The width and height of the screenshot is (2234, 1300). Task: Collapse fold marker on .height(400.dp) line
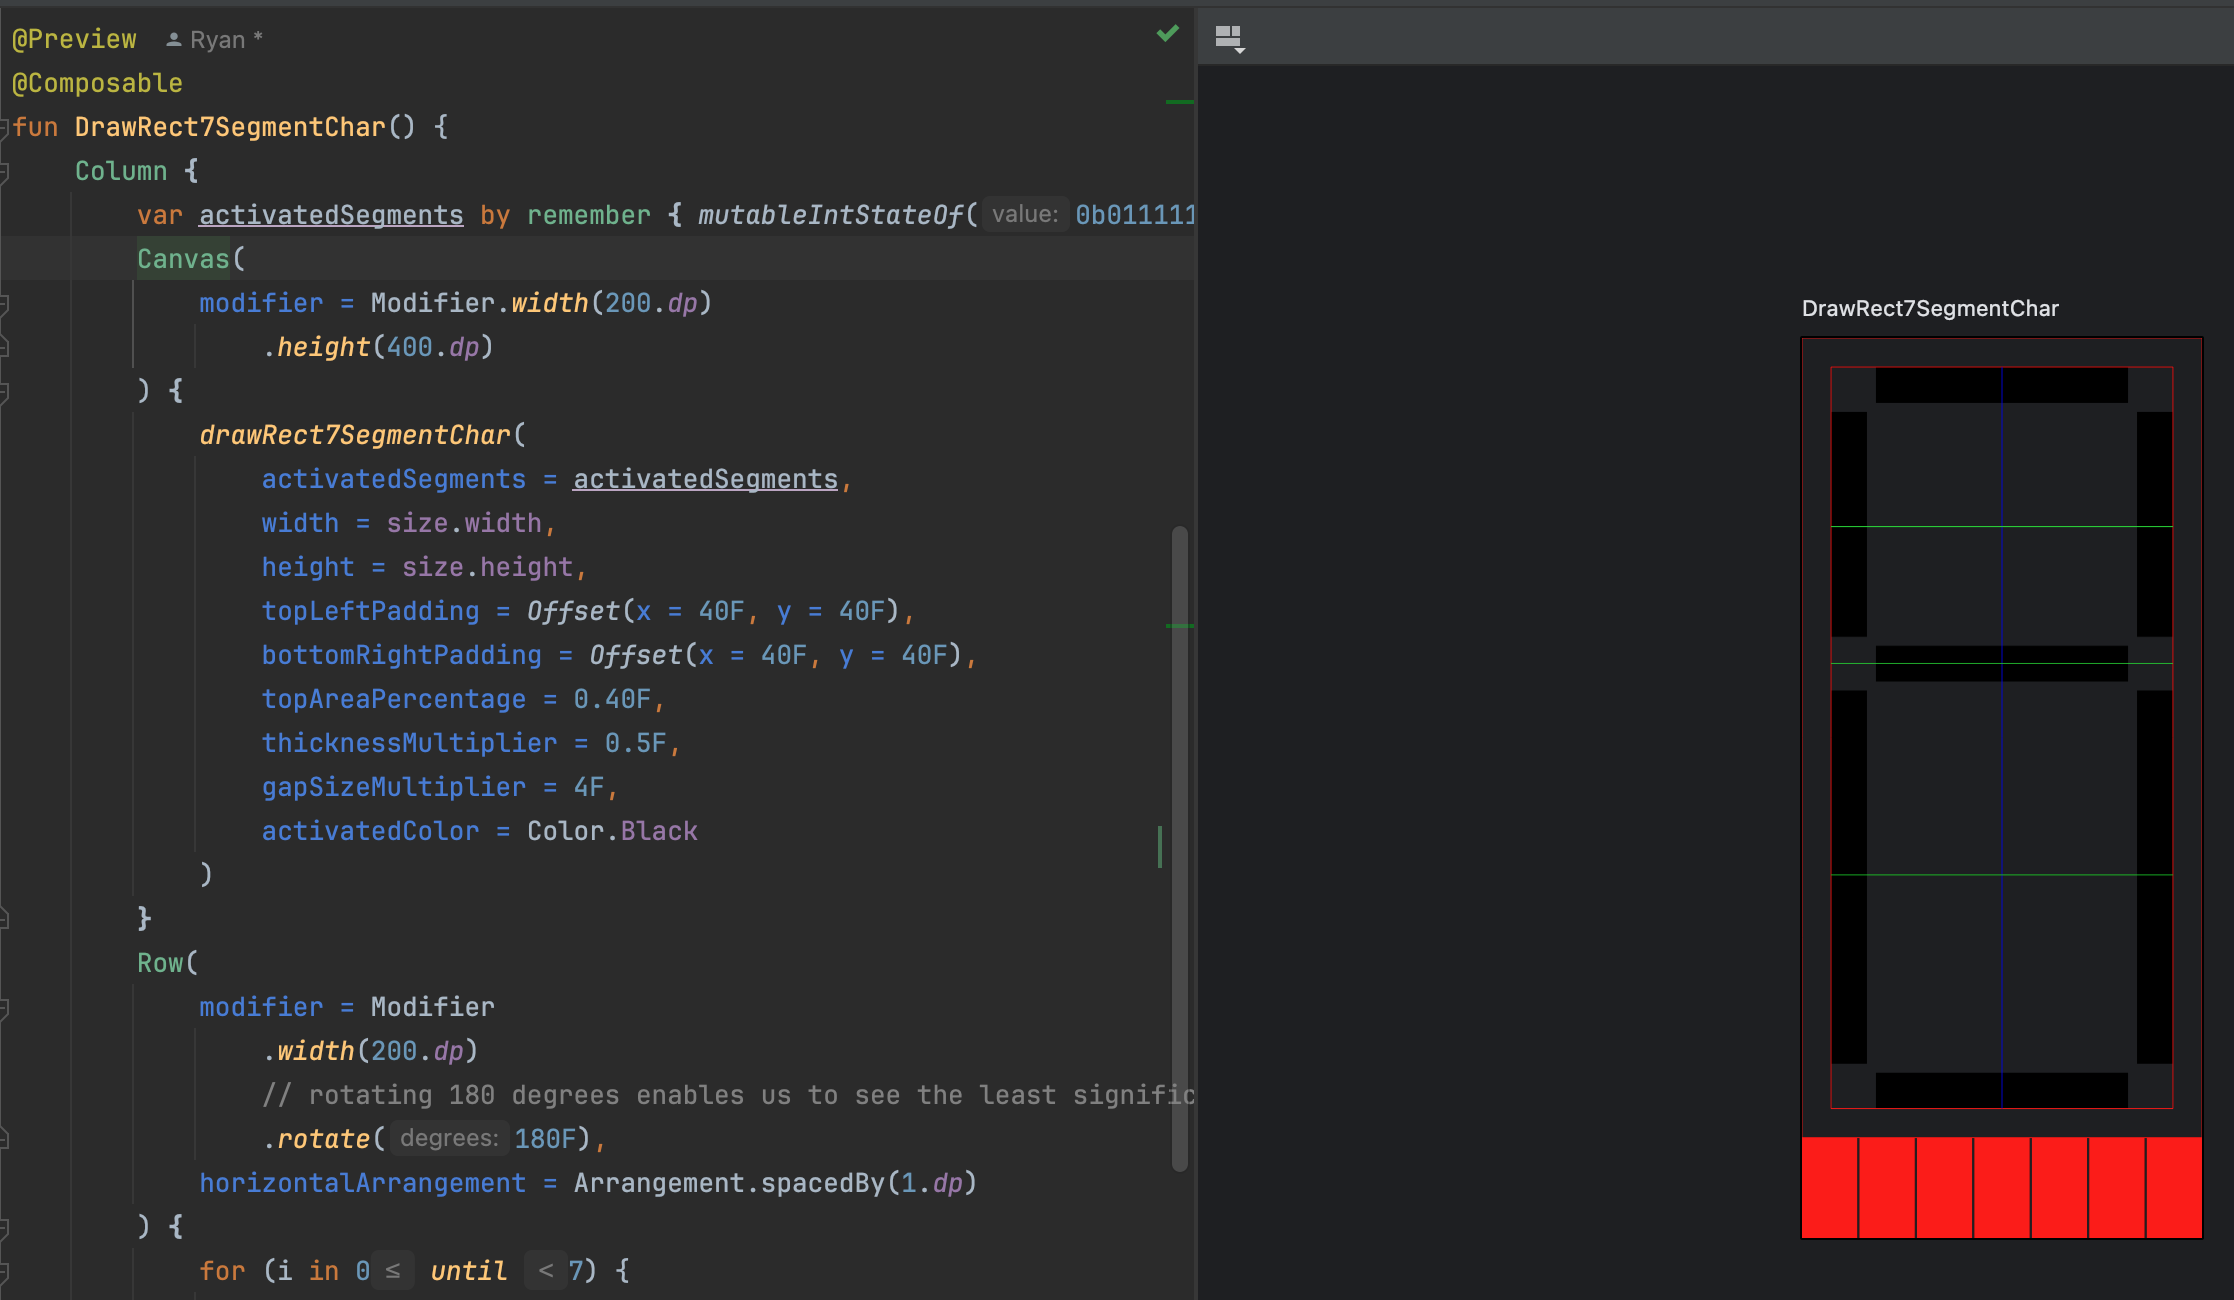(4, 347)
